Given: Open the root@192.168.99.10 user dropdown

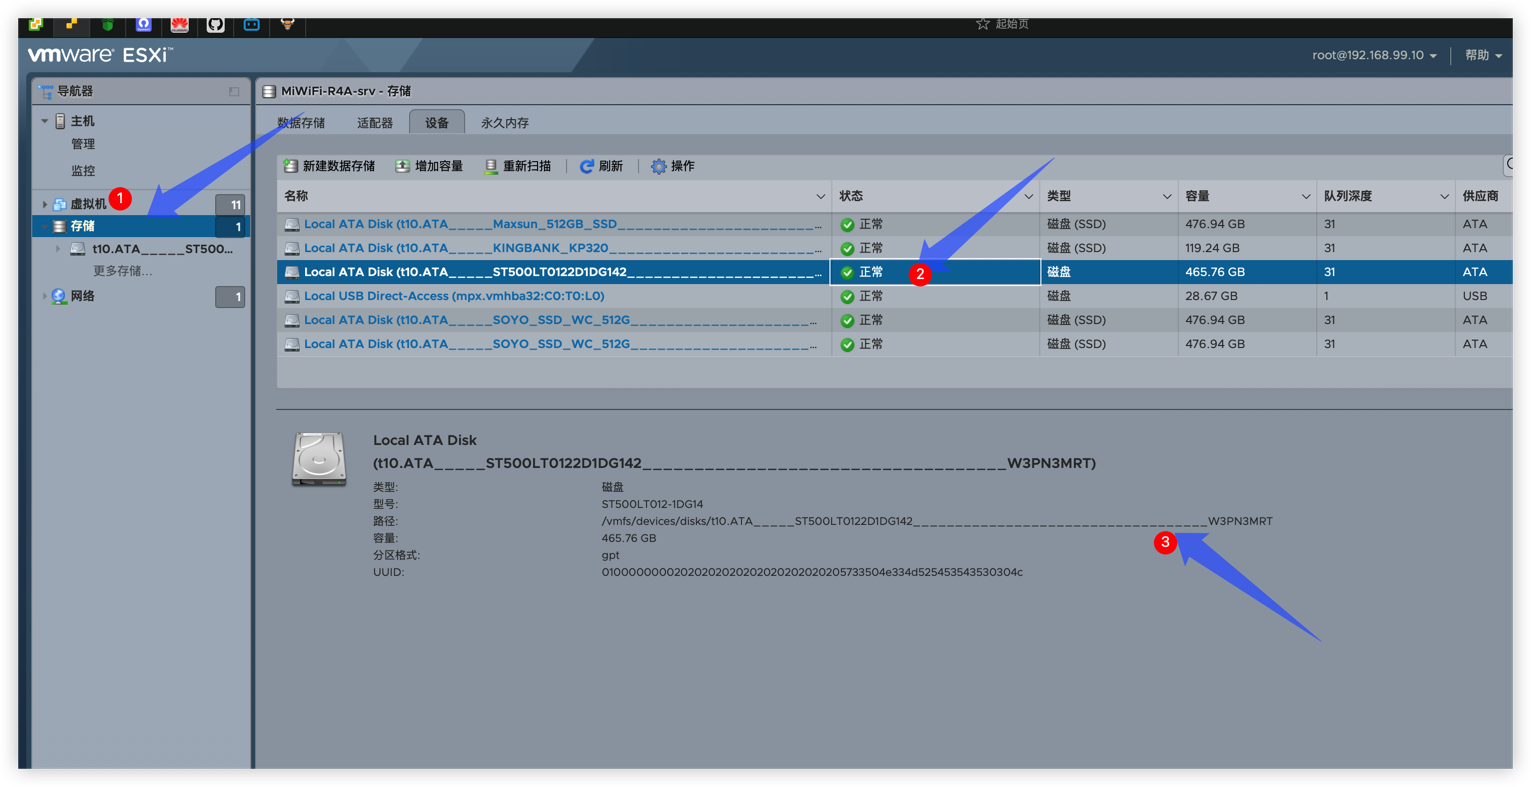Looking at the screenshot, I should pos(1374,55).
